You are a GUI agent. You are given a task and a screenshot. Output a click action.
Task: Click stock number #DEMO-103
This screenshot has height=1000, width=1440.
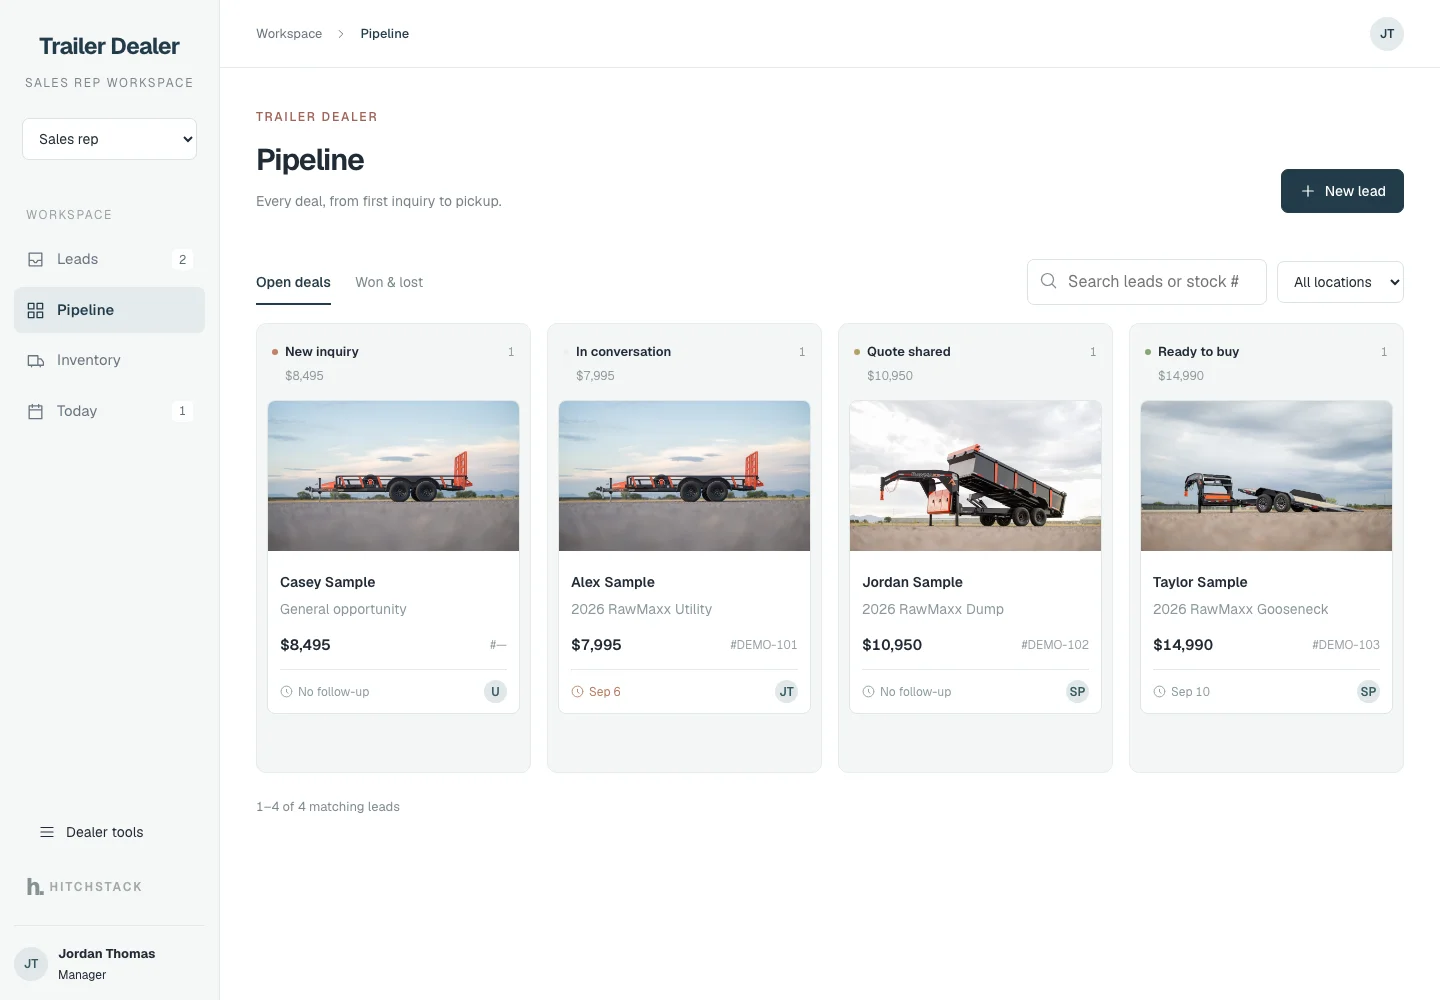[x=1346, y=645]
